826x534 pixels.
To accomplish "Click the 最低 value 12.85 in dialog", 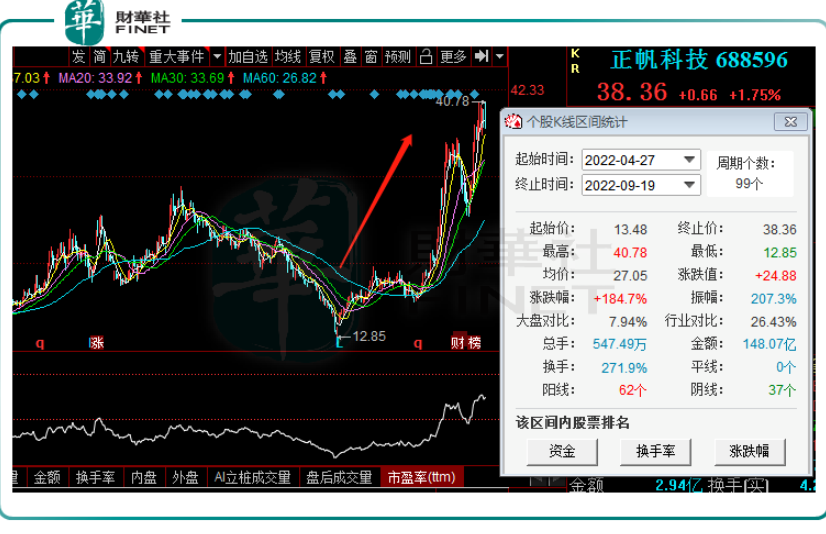I will pos(780,253).
